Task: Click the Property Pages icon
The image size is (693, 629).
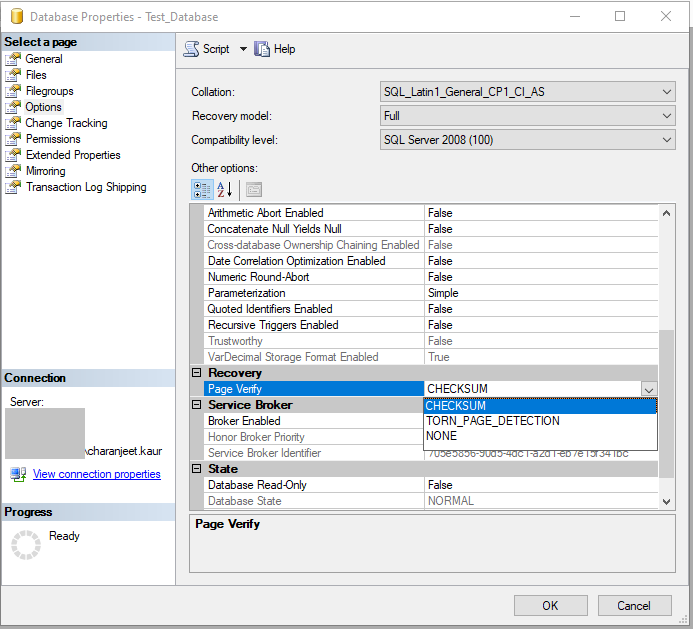Action: [x=254, y=190]
